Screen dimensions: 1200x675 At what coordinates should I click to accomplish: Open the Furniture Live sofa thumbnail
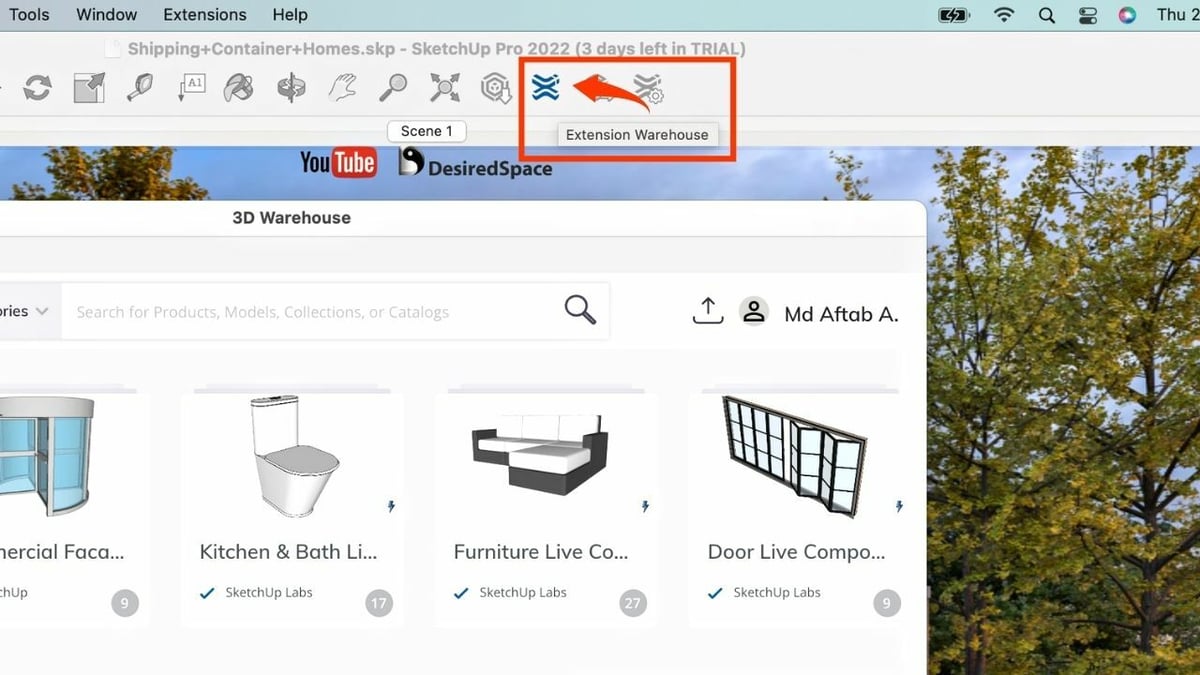(x=540, y=455)
